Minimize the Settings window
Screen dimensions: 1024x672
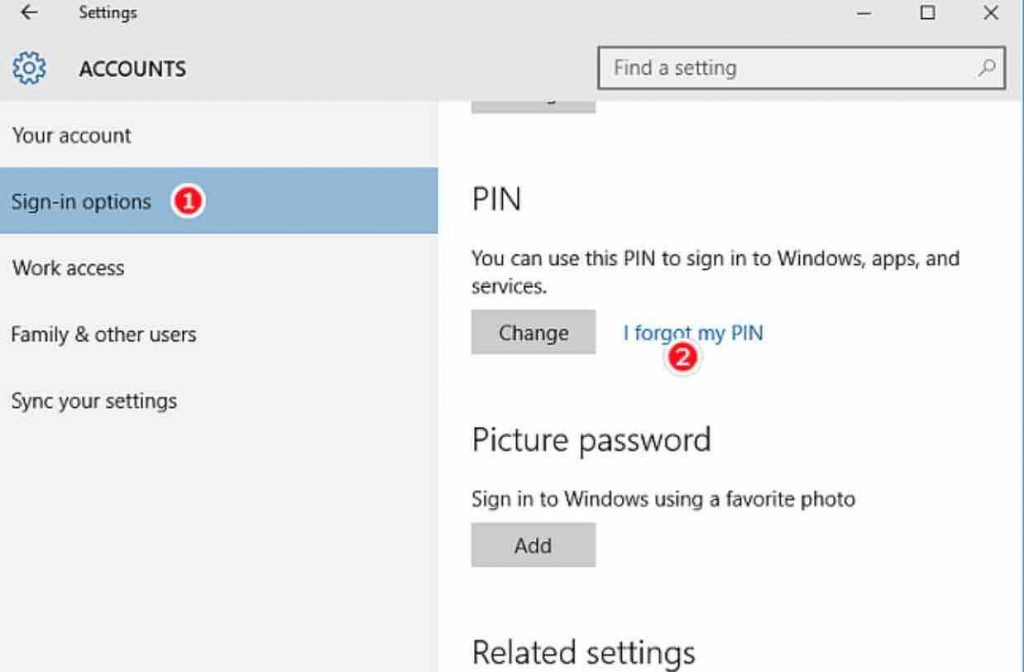[x=863, y=14]
